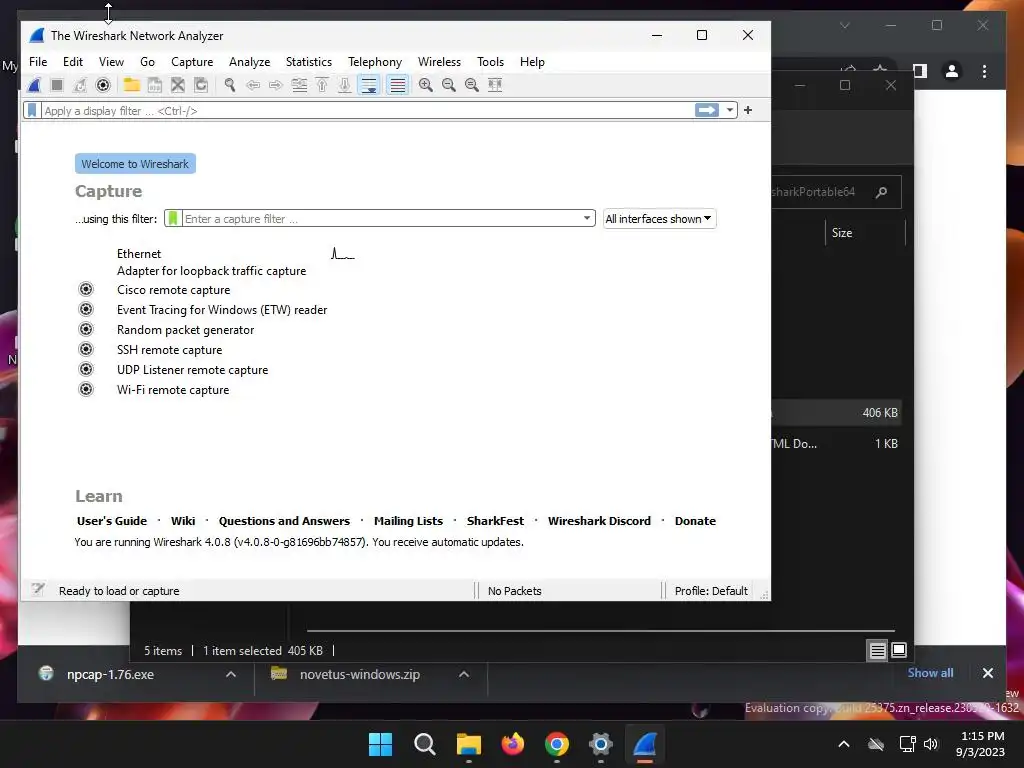Click the find packet magnifier icon

[x=230, y=85]
